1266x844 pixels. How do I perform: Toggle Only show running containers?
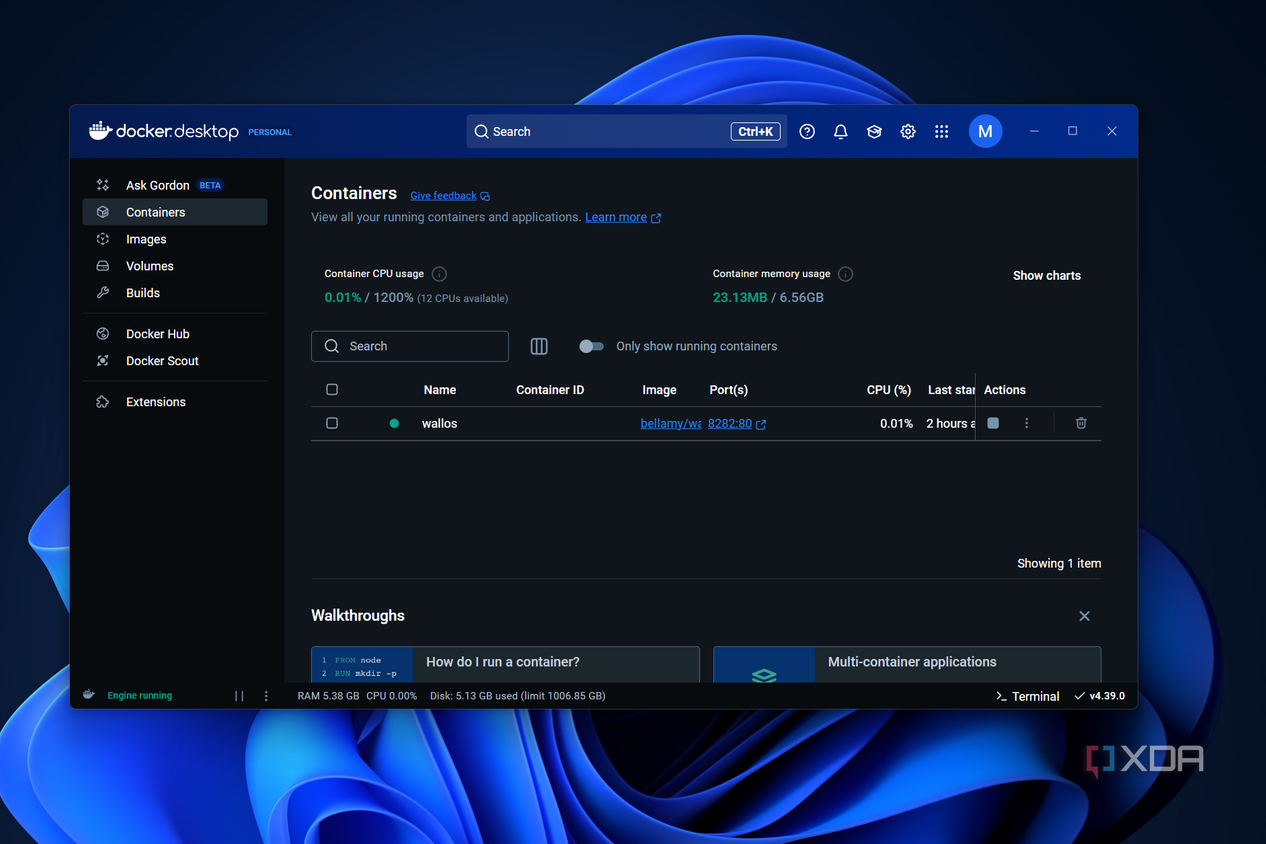click(591, 346)
